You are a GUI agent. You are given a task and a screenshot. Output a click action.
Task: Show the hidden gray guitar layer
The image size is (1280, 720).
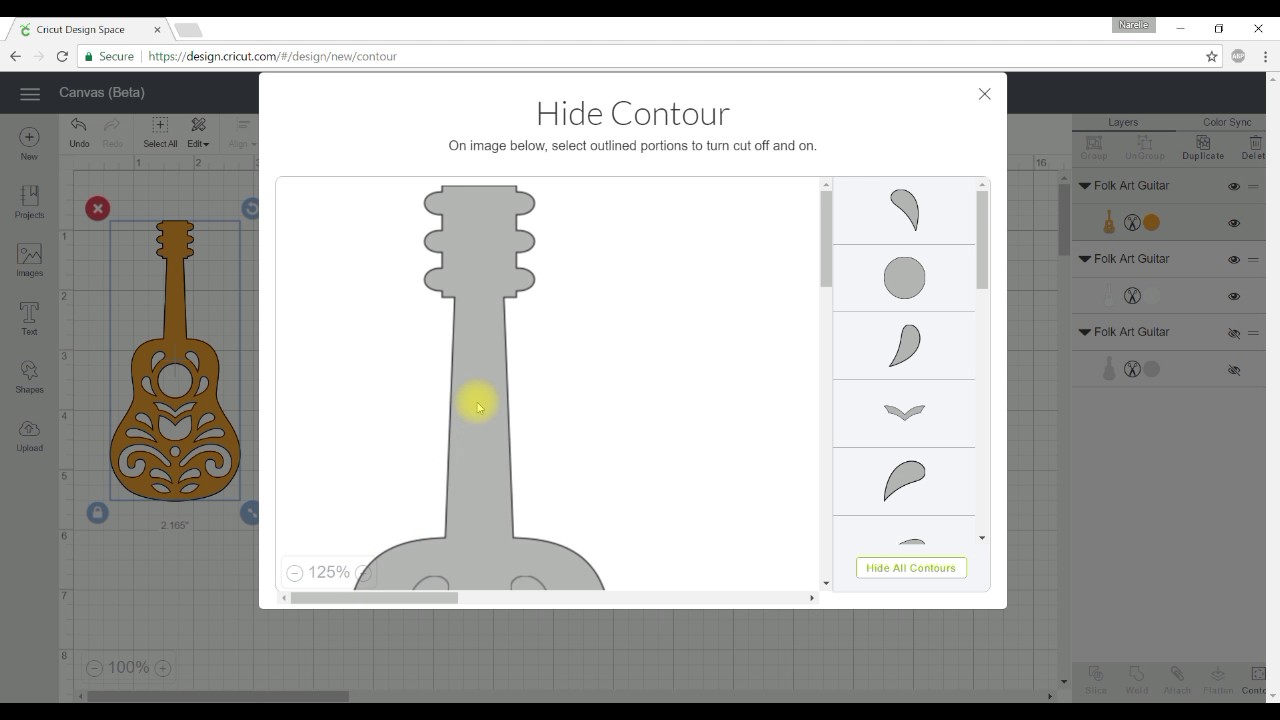pos(1234,370)
